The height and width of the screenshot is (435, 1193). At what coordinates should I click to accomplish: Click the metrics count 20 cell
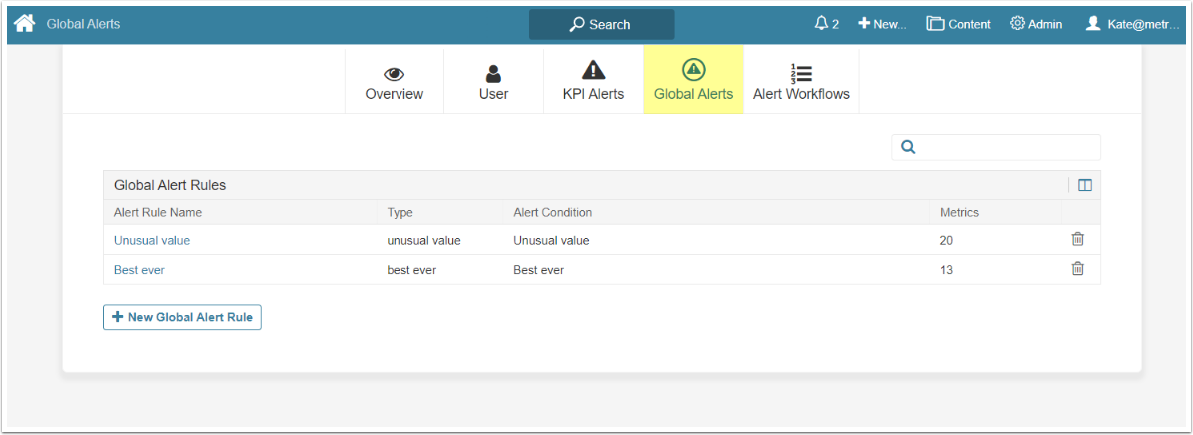click(946, 240)
